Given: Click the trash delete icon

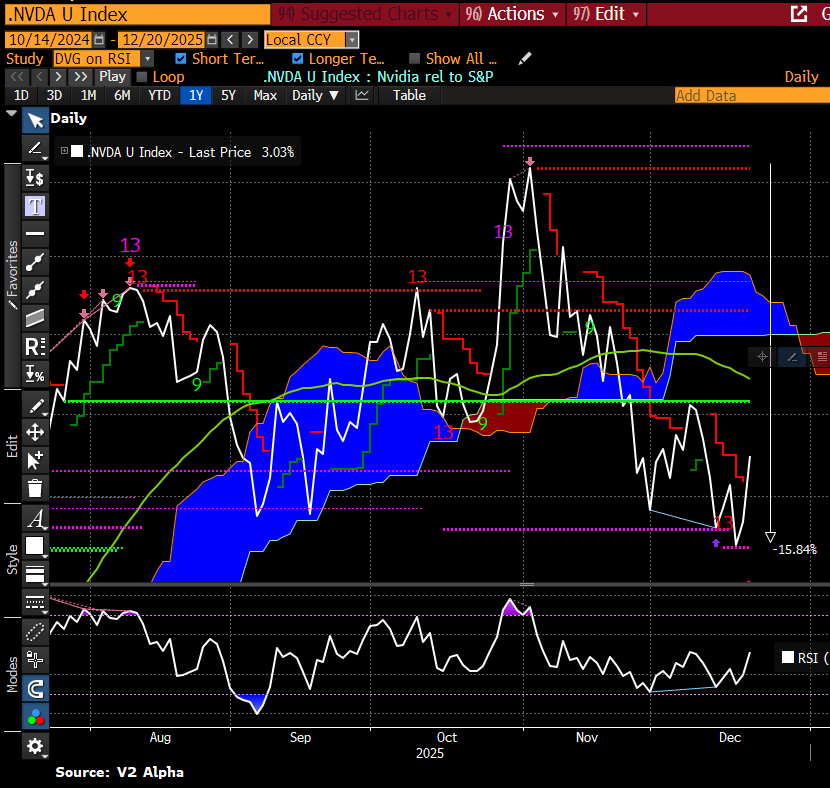Looking at the screenshot, I should [x=35, y=488].
